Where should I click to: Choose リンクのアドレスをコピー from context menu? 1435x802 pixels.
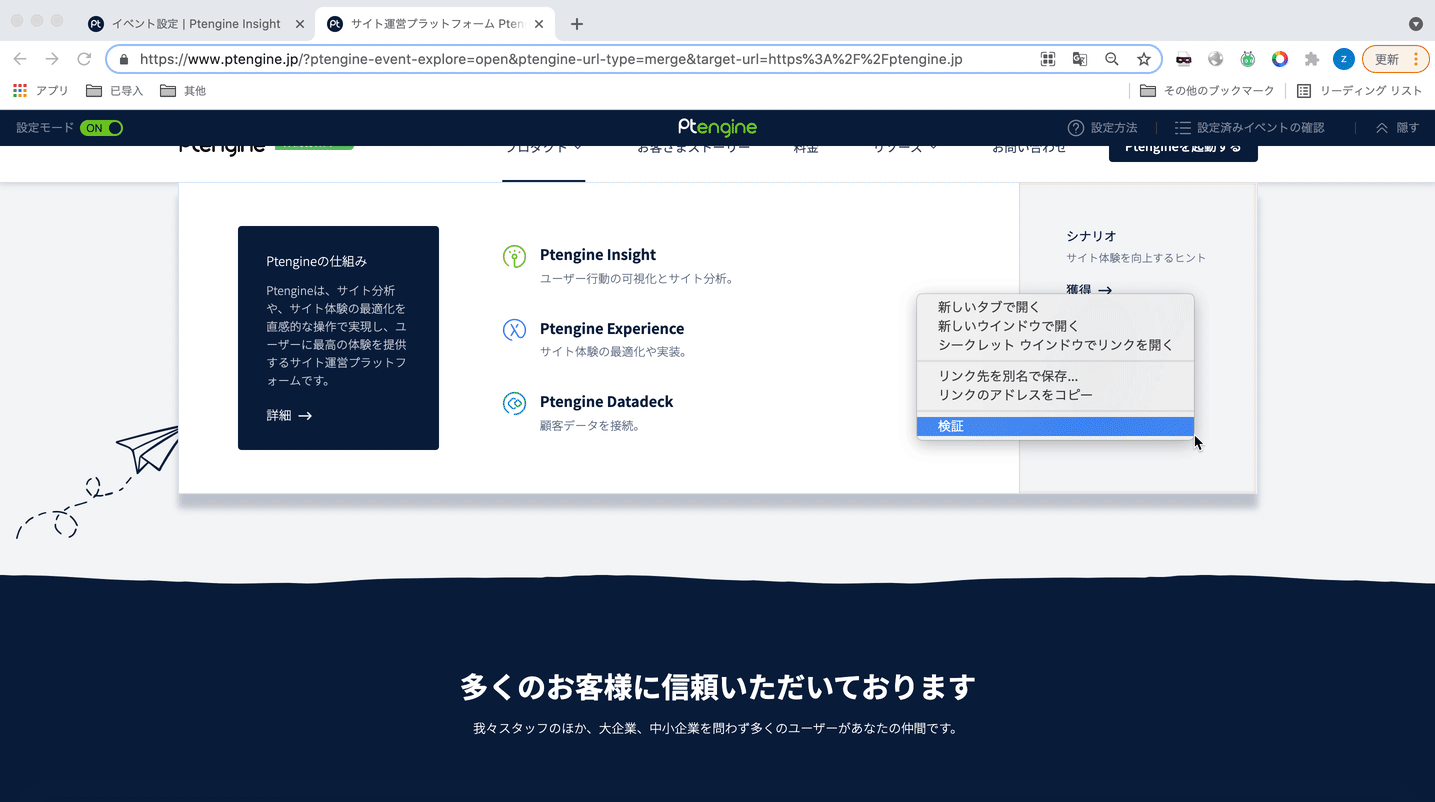click(x=1015, y=395)
